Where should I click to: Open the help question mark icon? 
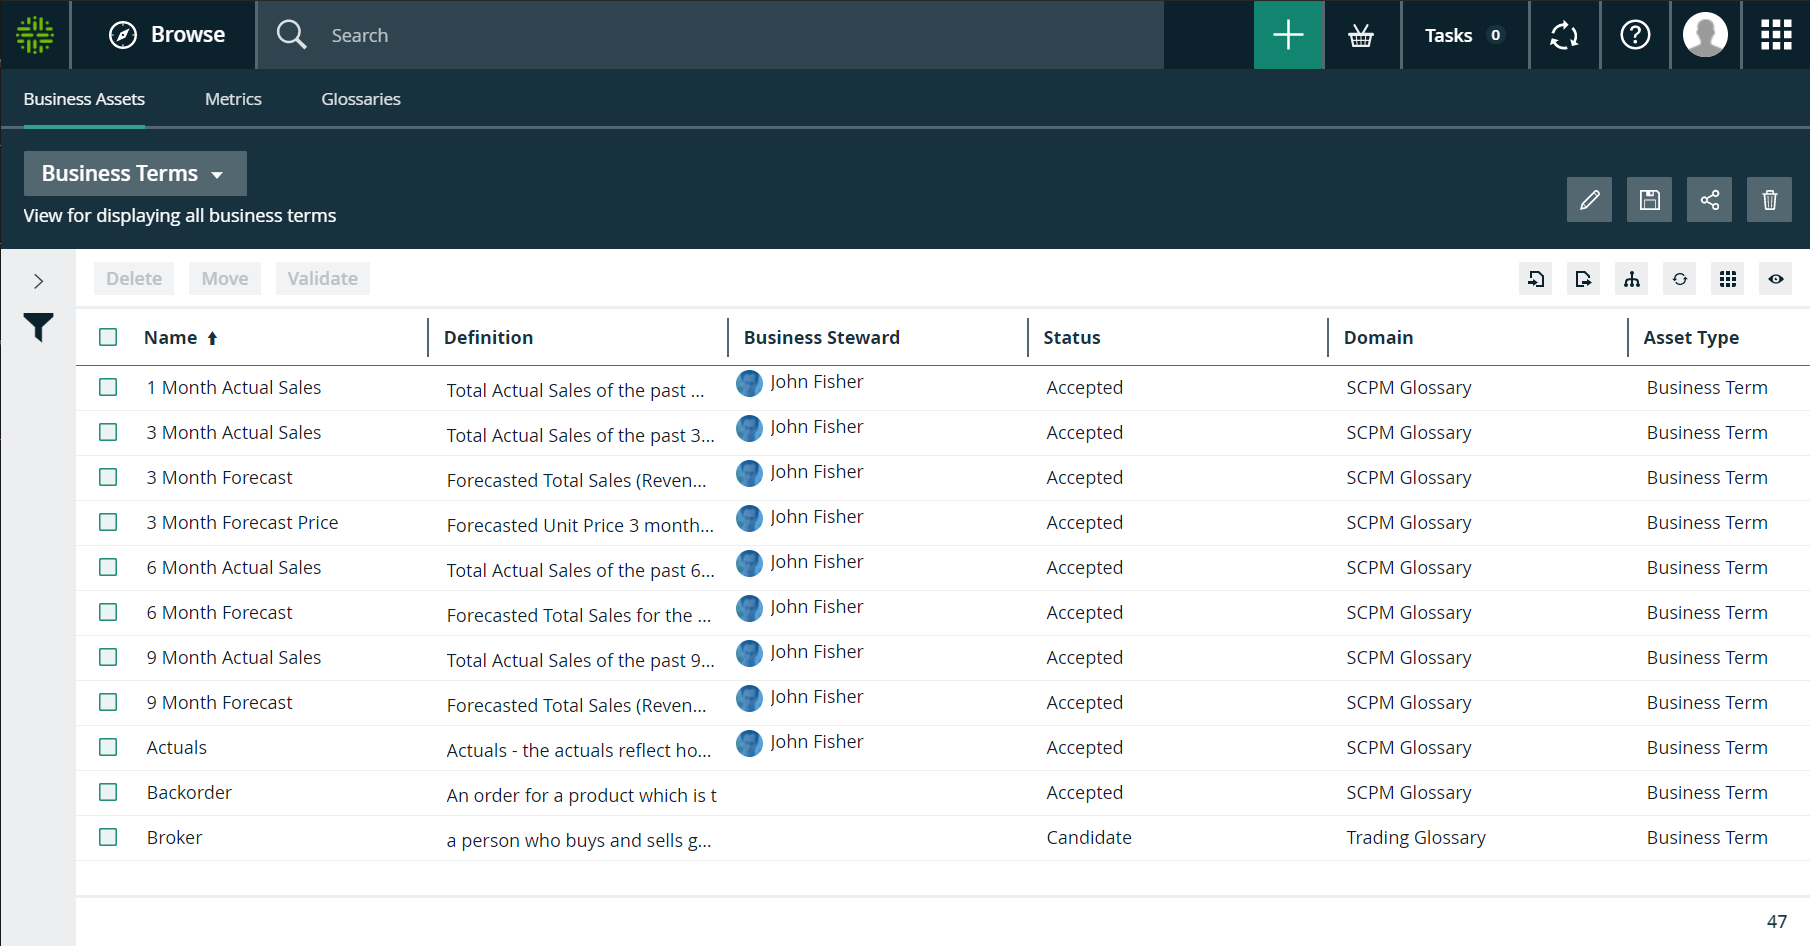[x=1635, y=35]
